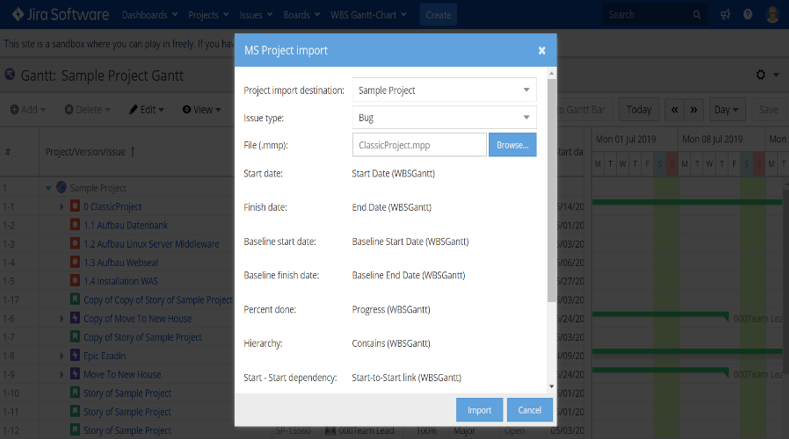Sort by Project/Version/Issue column arrow
Image resolution: width=789 pixels, height=439 pixels.
pos(133,152)
